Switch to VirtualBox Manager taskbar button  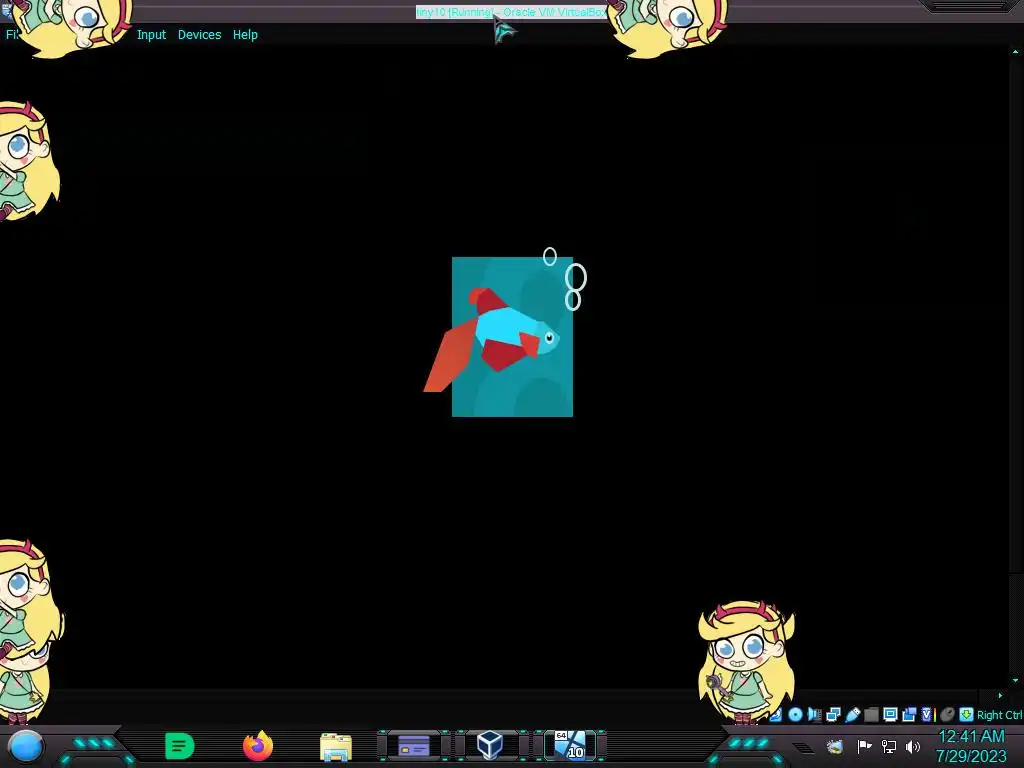pyautogui.click(x=490, y=745)
